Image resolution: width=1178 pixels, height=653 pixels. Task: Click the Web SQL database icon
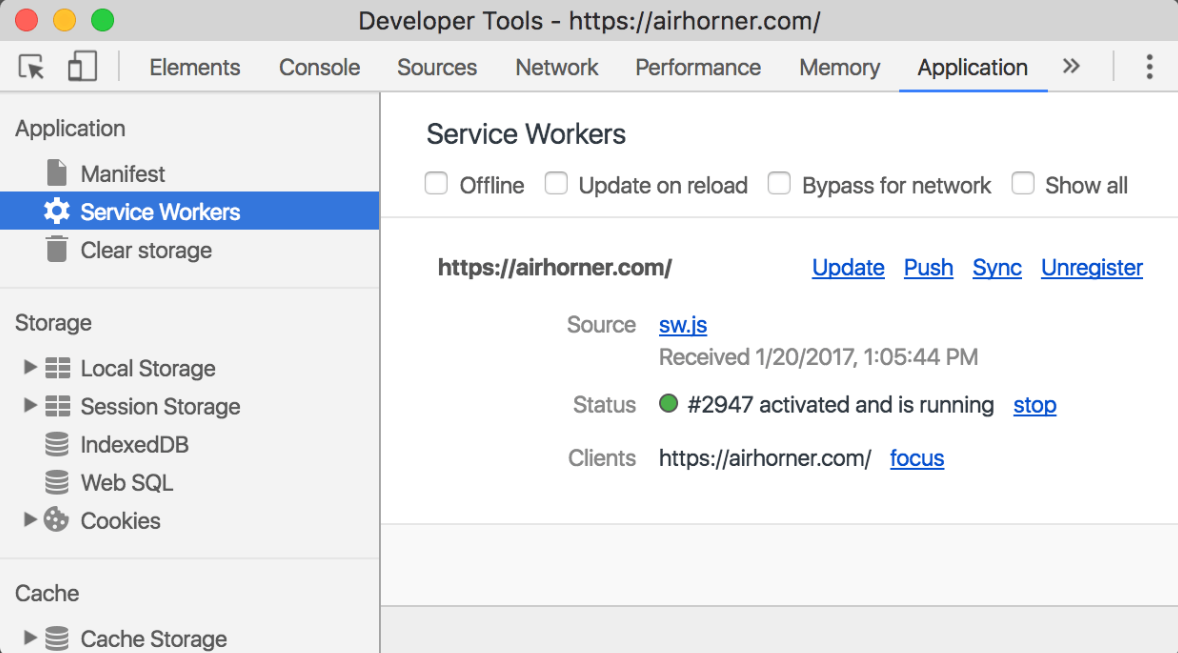(x=56, y=482)
